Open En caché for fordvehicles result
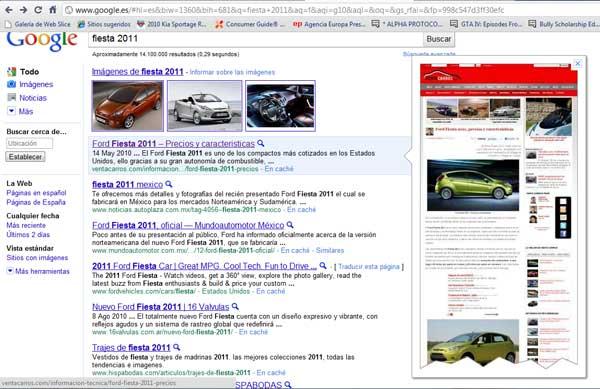Viewport: 600px width, 389px height. coord(271,291)
